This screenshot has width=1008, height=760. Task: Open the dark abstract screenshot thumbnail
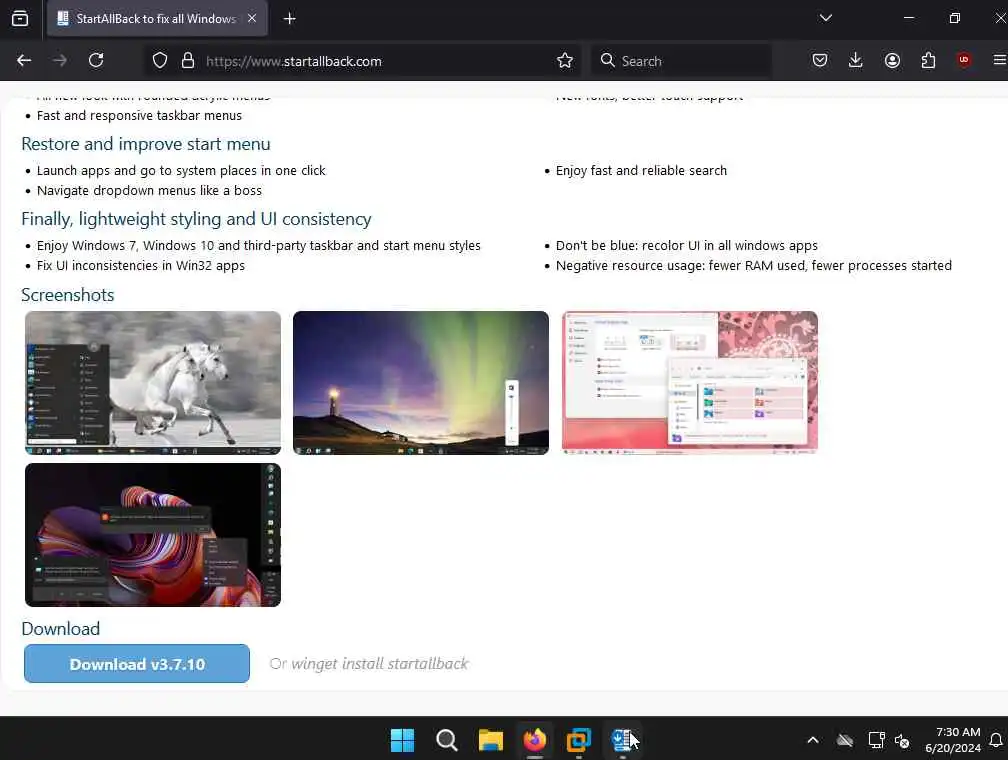tap(153, 534)
